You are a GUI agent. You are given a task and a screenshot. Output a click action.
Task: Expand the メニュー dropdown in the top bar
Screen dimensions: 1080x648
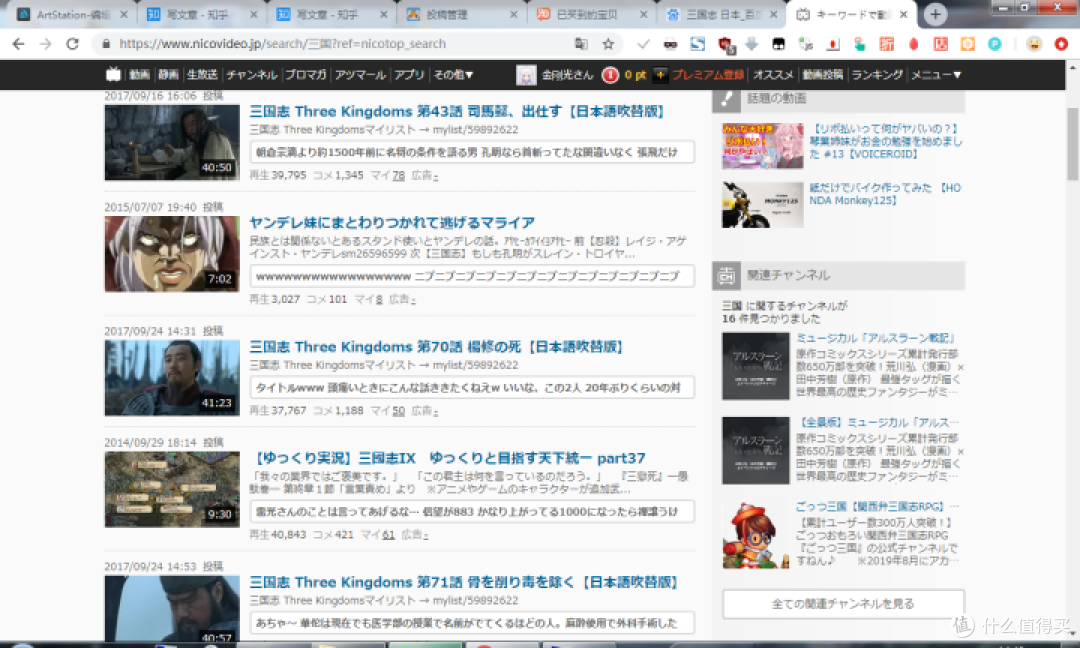[936, 75]
